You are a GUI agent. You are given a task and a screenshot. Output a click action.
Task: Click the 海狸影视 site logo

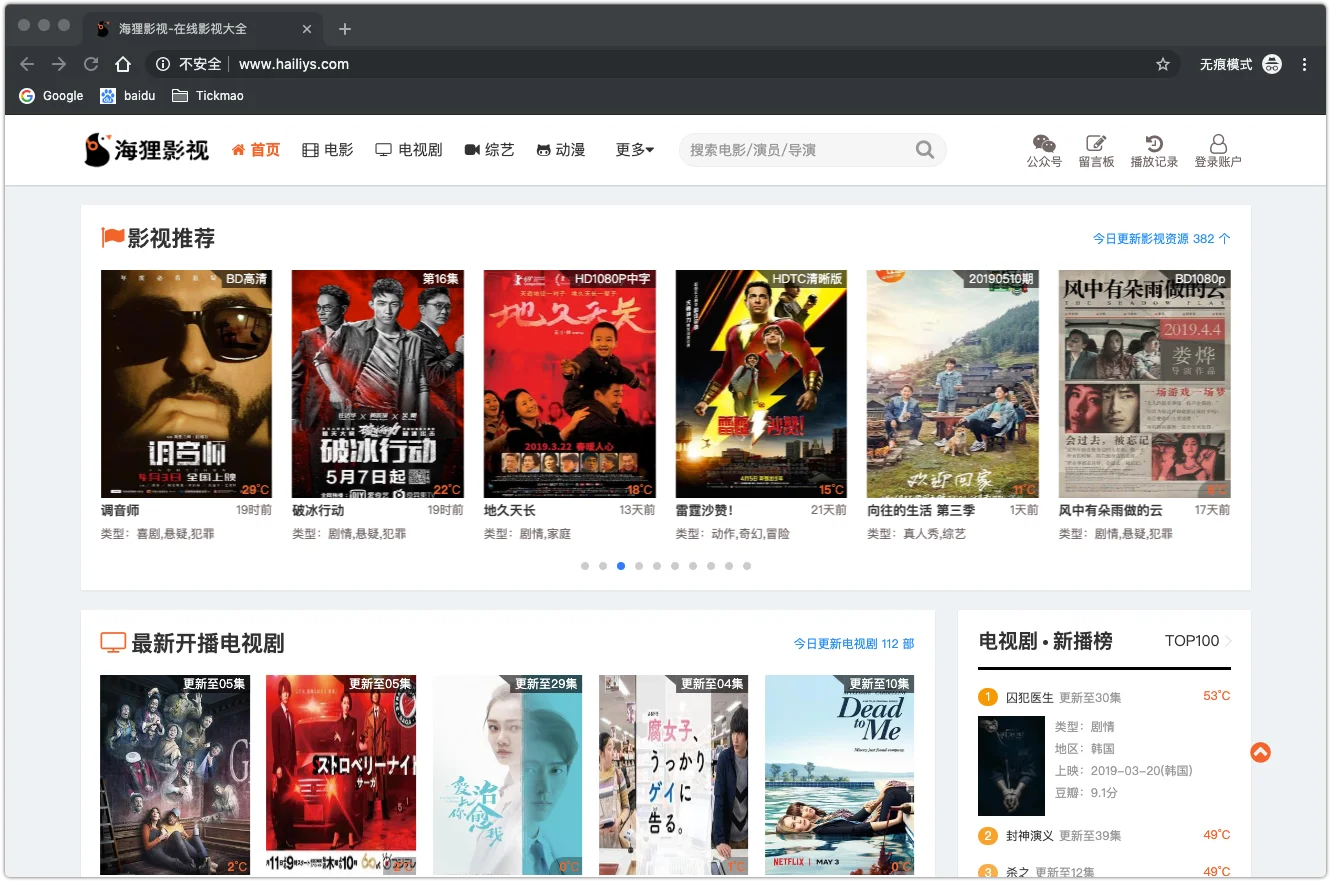click(147, 150)
